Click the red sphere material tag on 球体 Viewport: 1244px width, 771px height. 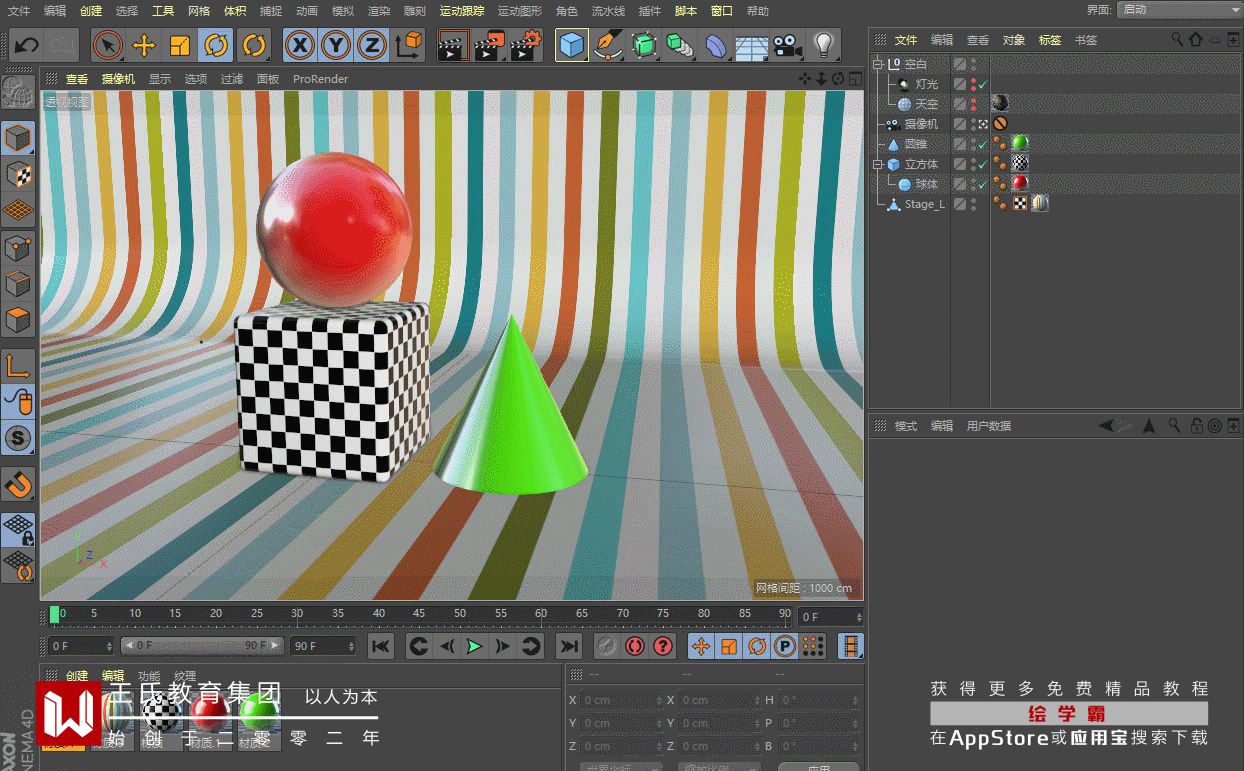pos(1019,183)
